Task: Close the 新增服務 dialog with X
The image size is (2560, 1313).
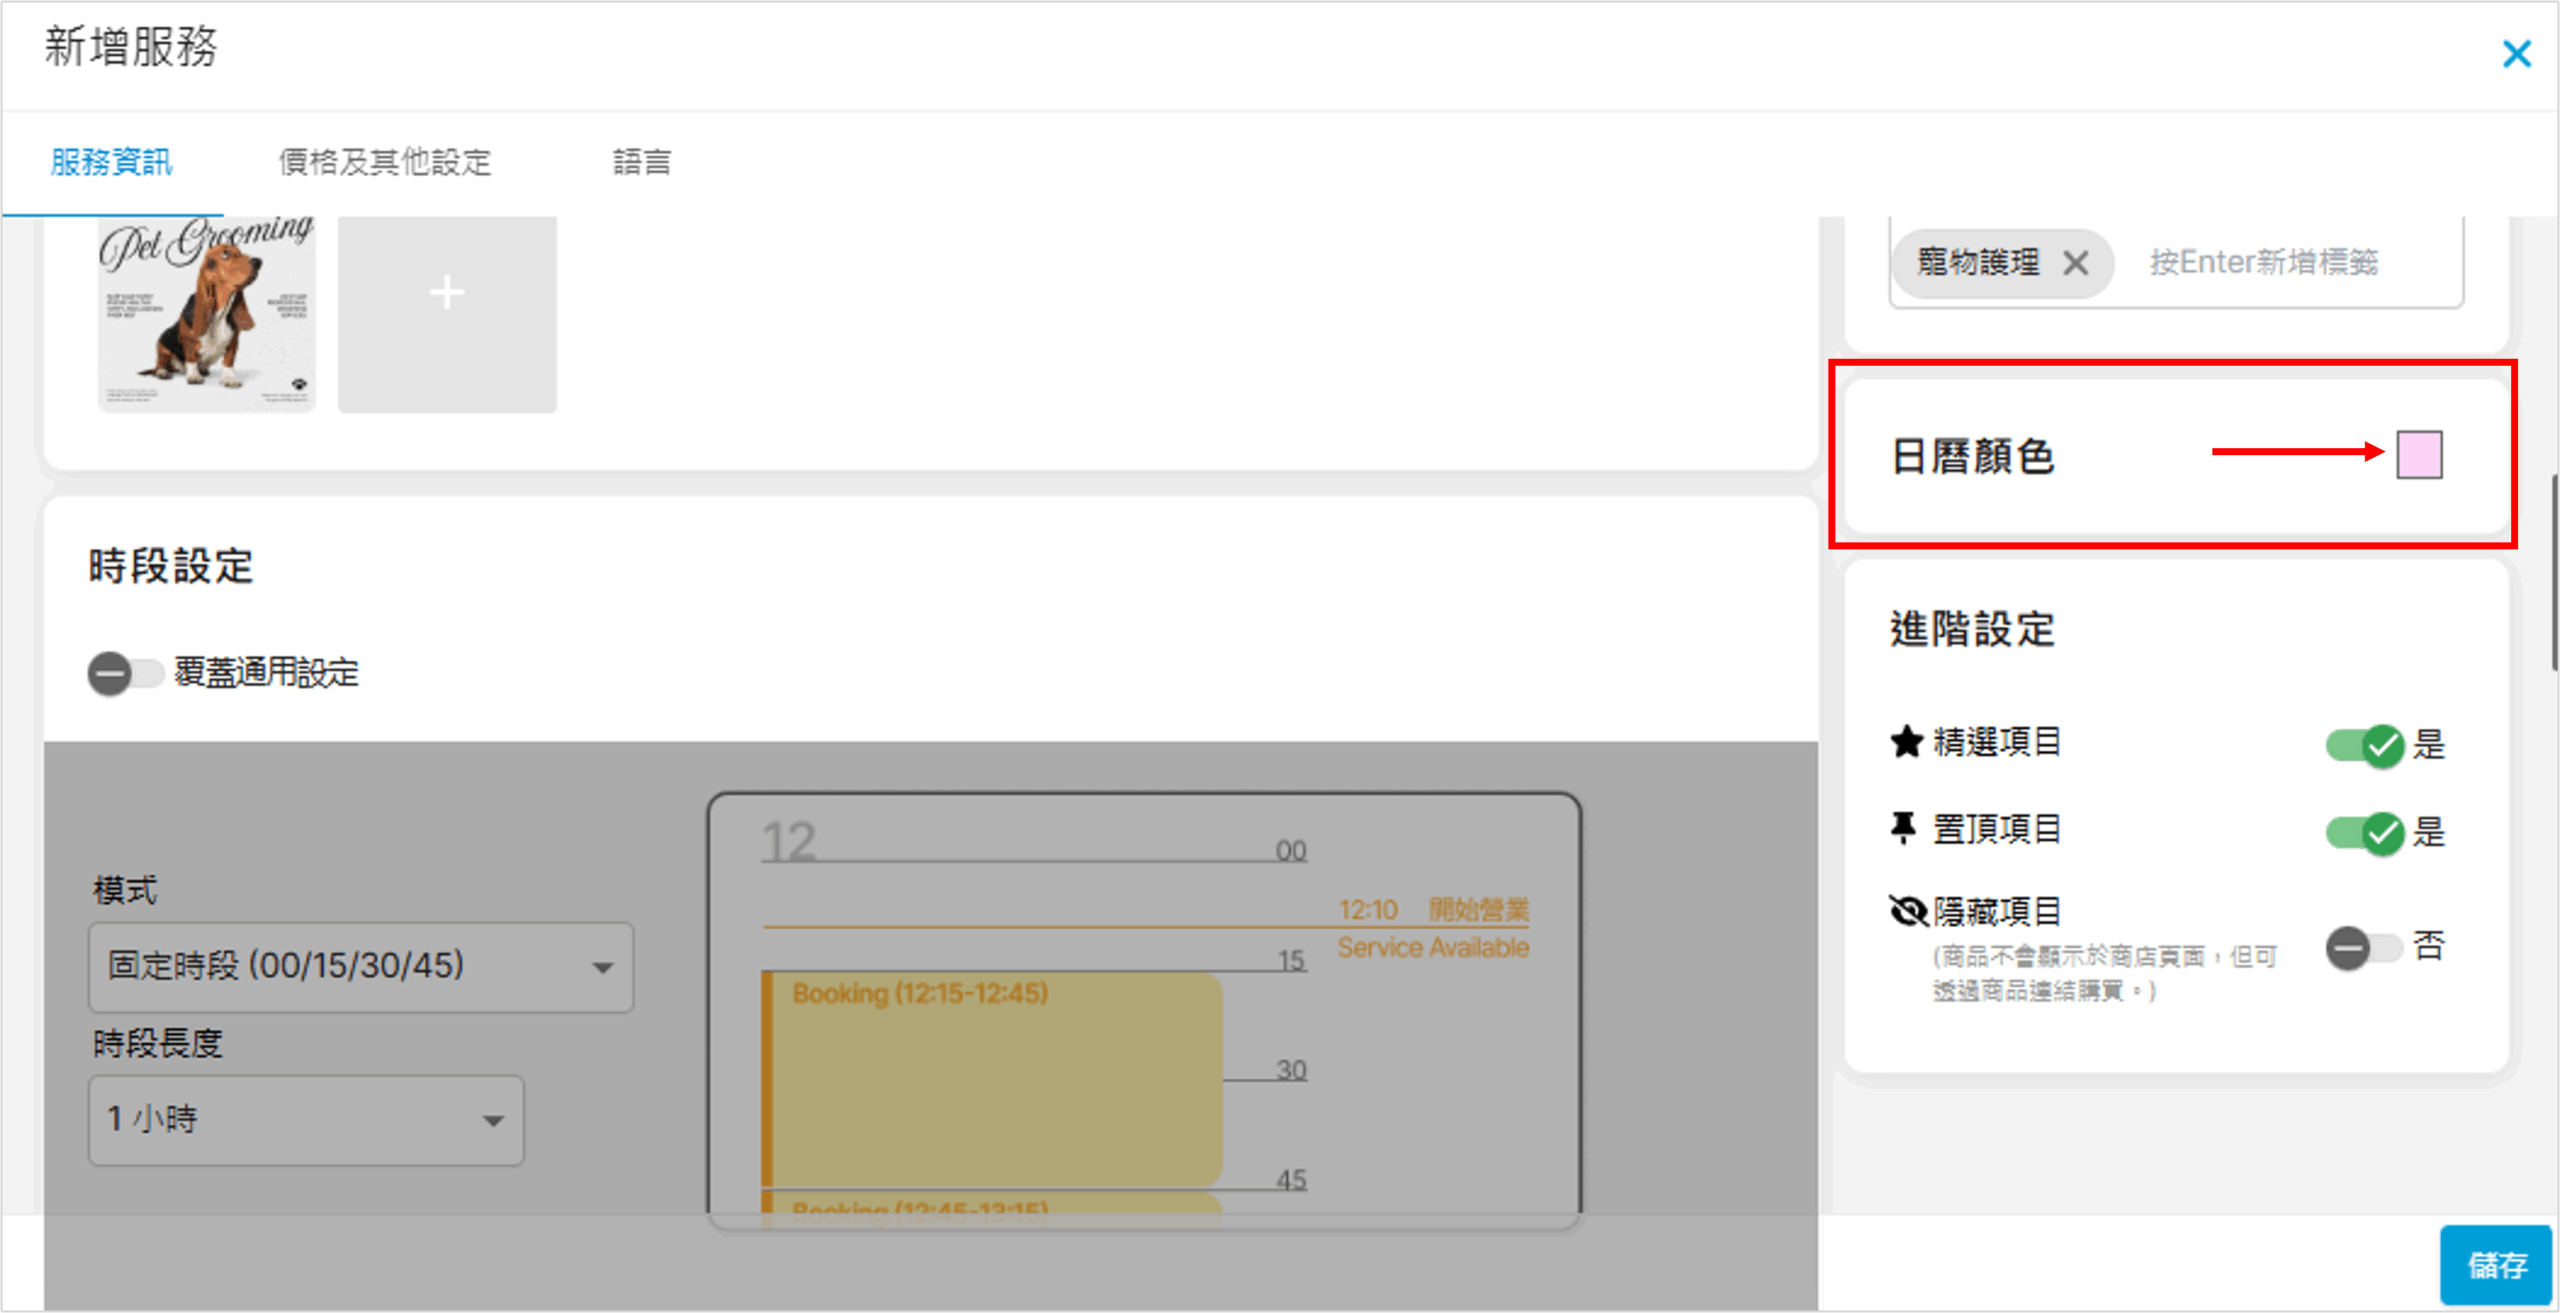Action: (2516, 54)
